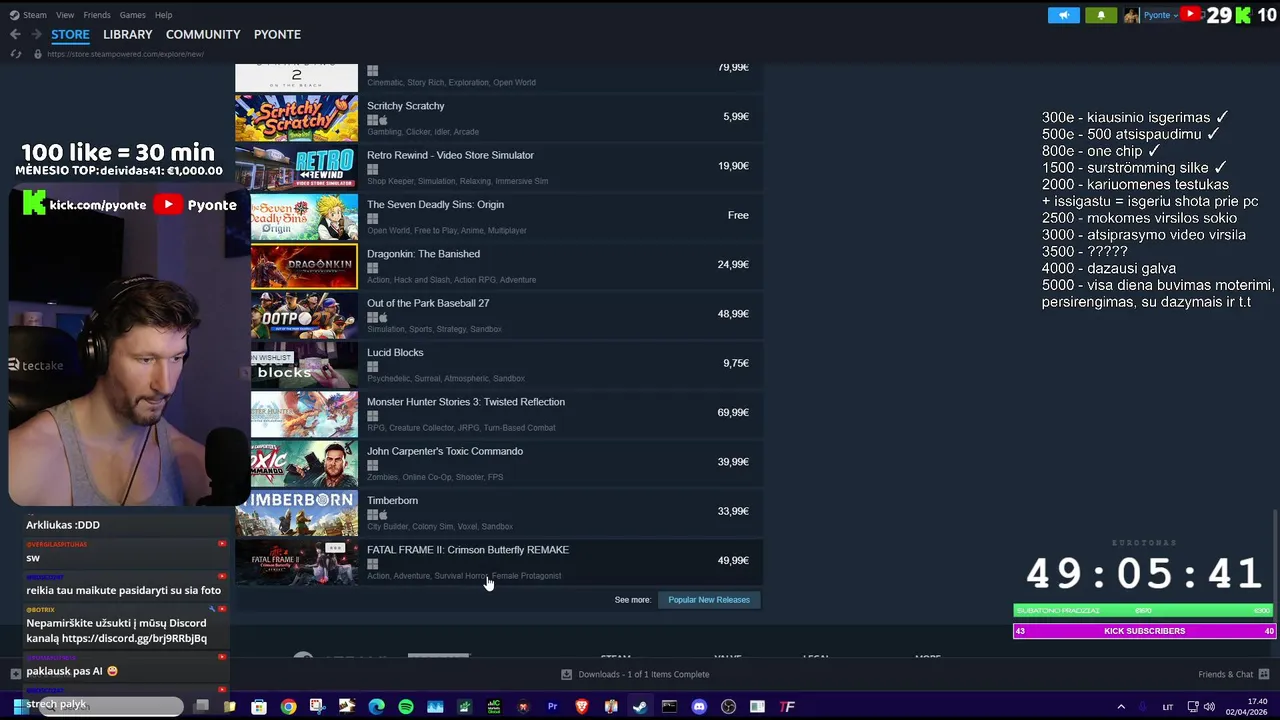Open the Lucid Blocks listing title
Screen dimensions: 1280x720
coord(395,352)
